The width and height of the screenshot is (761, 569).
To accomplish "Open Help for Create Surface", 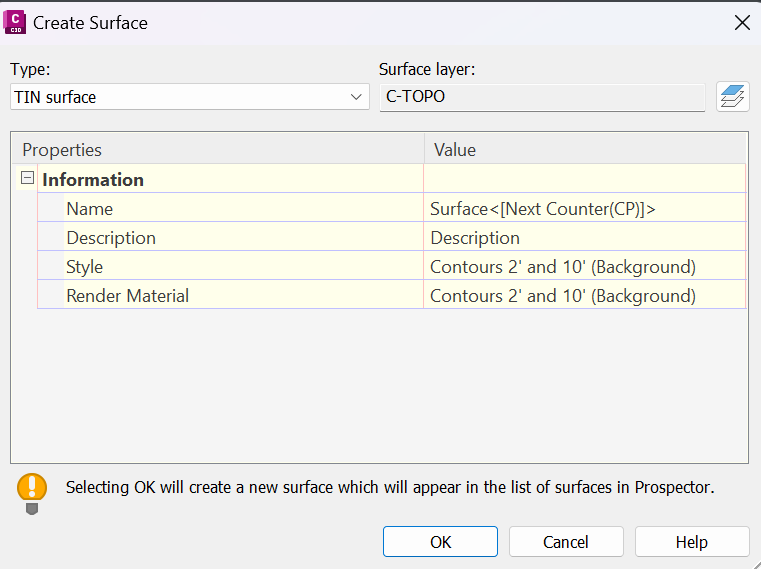I will pyautogui.click(x=691, y=542).
